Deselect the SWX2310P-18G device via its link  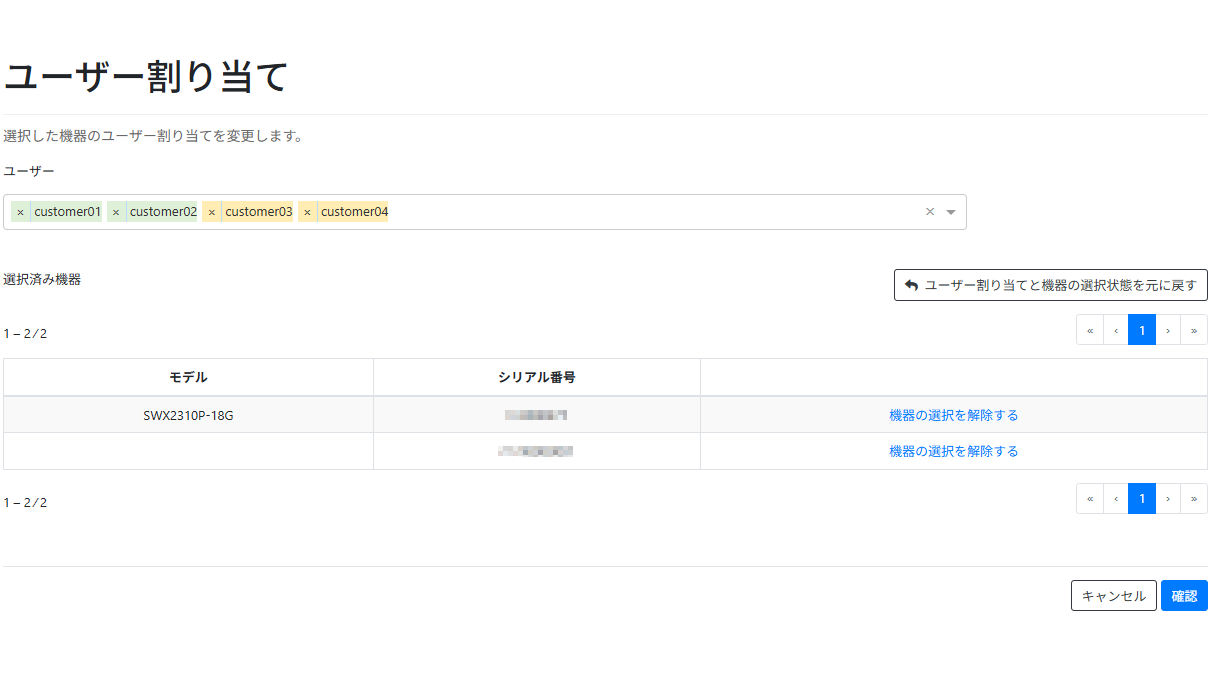tap(951, 414)
